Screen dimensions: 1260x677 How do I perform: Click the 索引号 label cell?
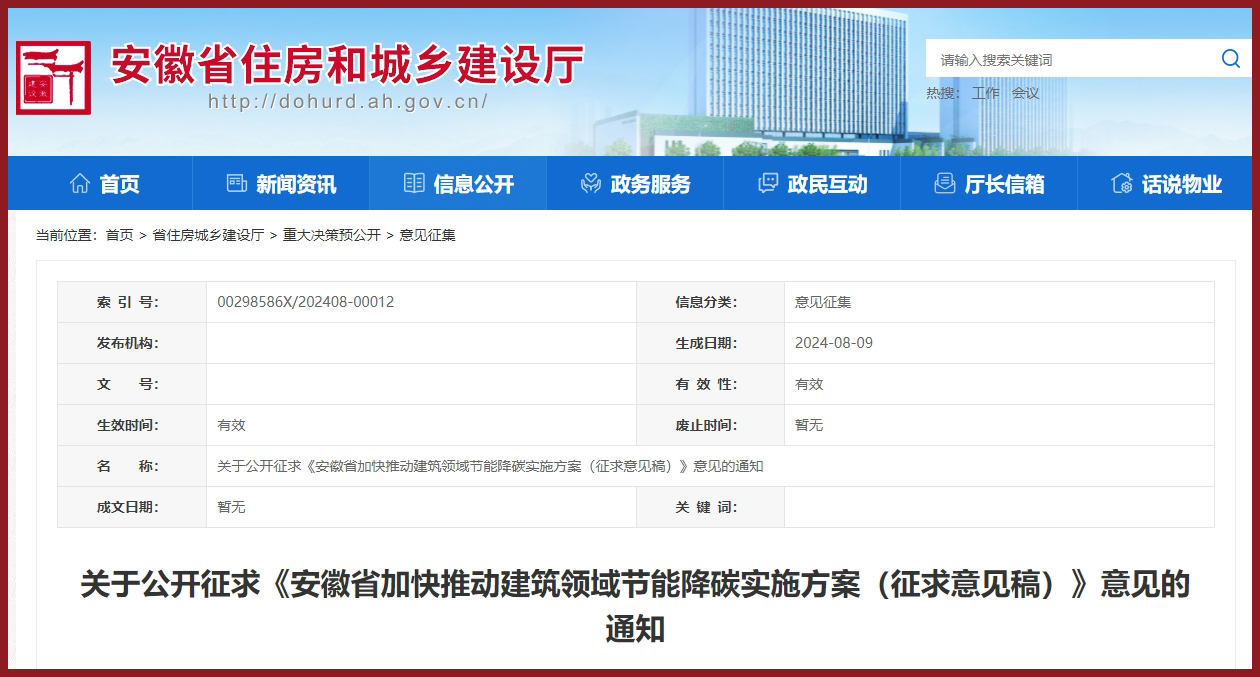(x=132, y=302)
